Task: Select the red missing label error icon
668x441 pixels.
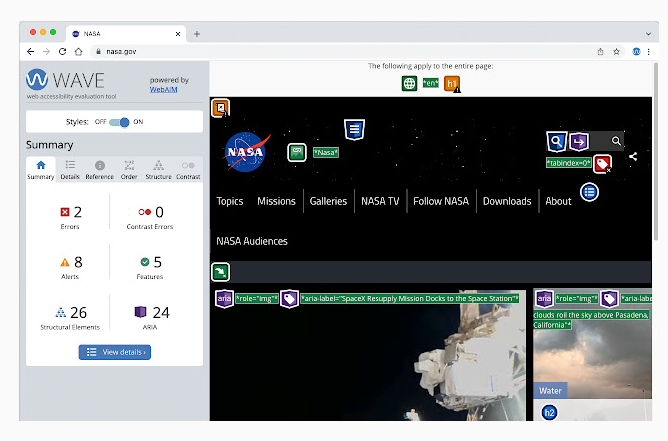Action: click(x=602, y=164)
